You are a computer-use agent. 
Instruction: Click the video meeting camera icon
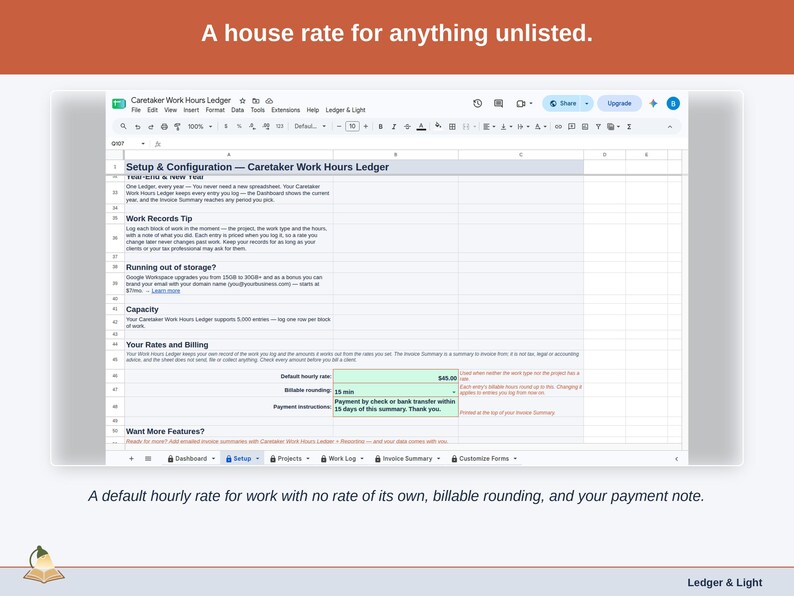[521, 103]
